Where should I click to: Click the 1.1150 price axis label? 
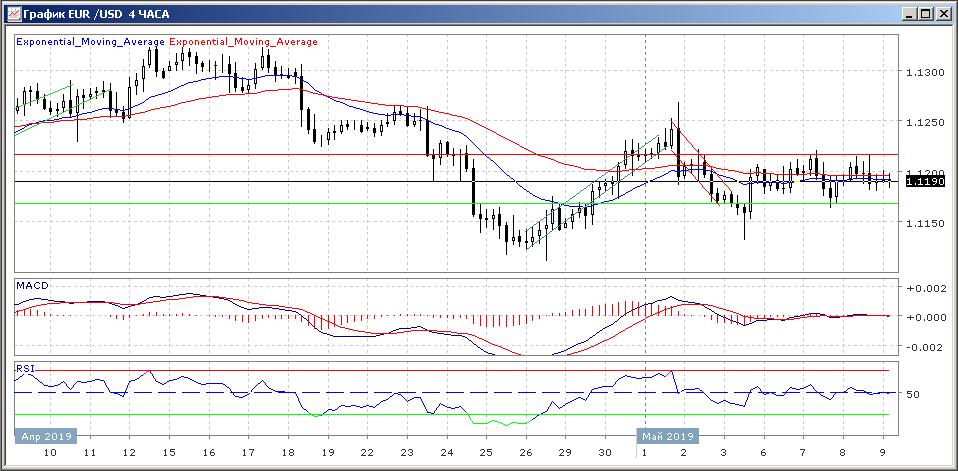pos(924,224)
